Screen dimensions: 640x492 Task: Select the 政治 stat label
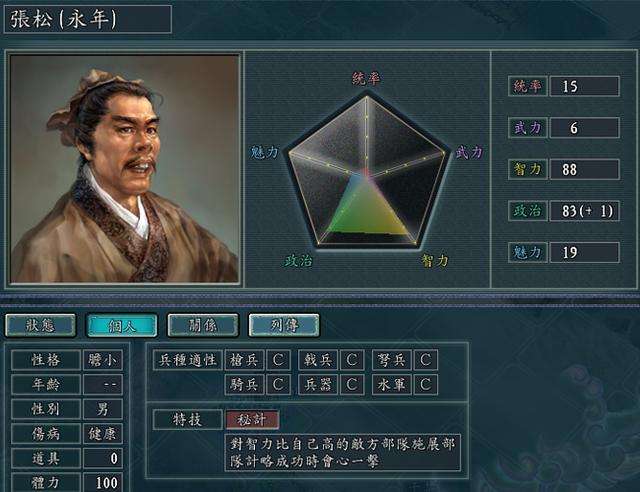click(x=527, y=211)
